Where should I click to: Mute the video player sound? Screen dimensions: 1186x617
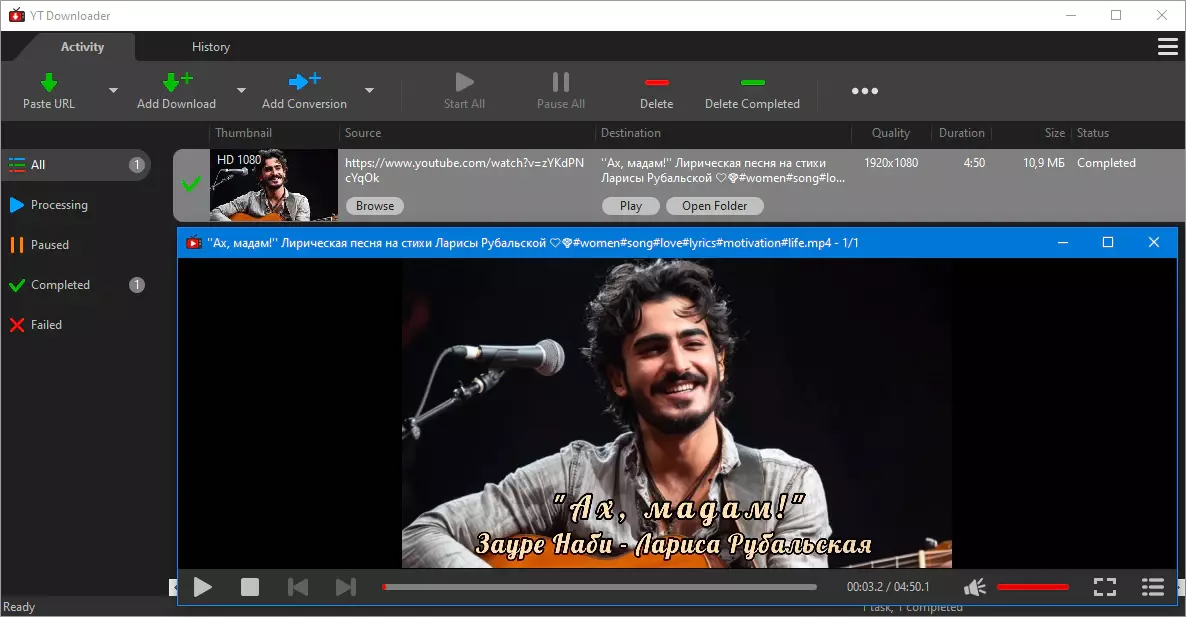[x=975, y=587]
